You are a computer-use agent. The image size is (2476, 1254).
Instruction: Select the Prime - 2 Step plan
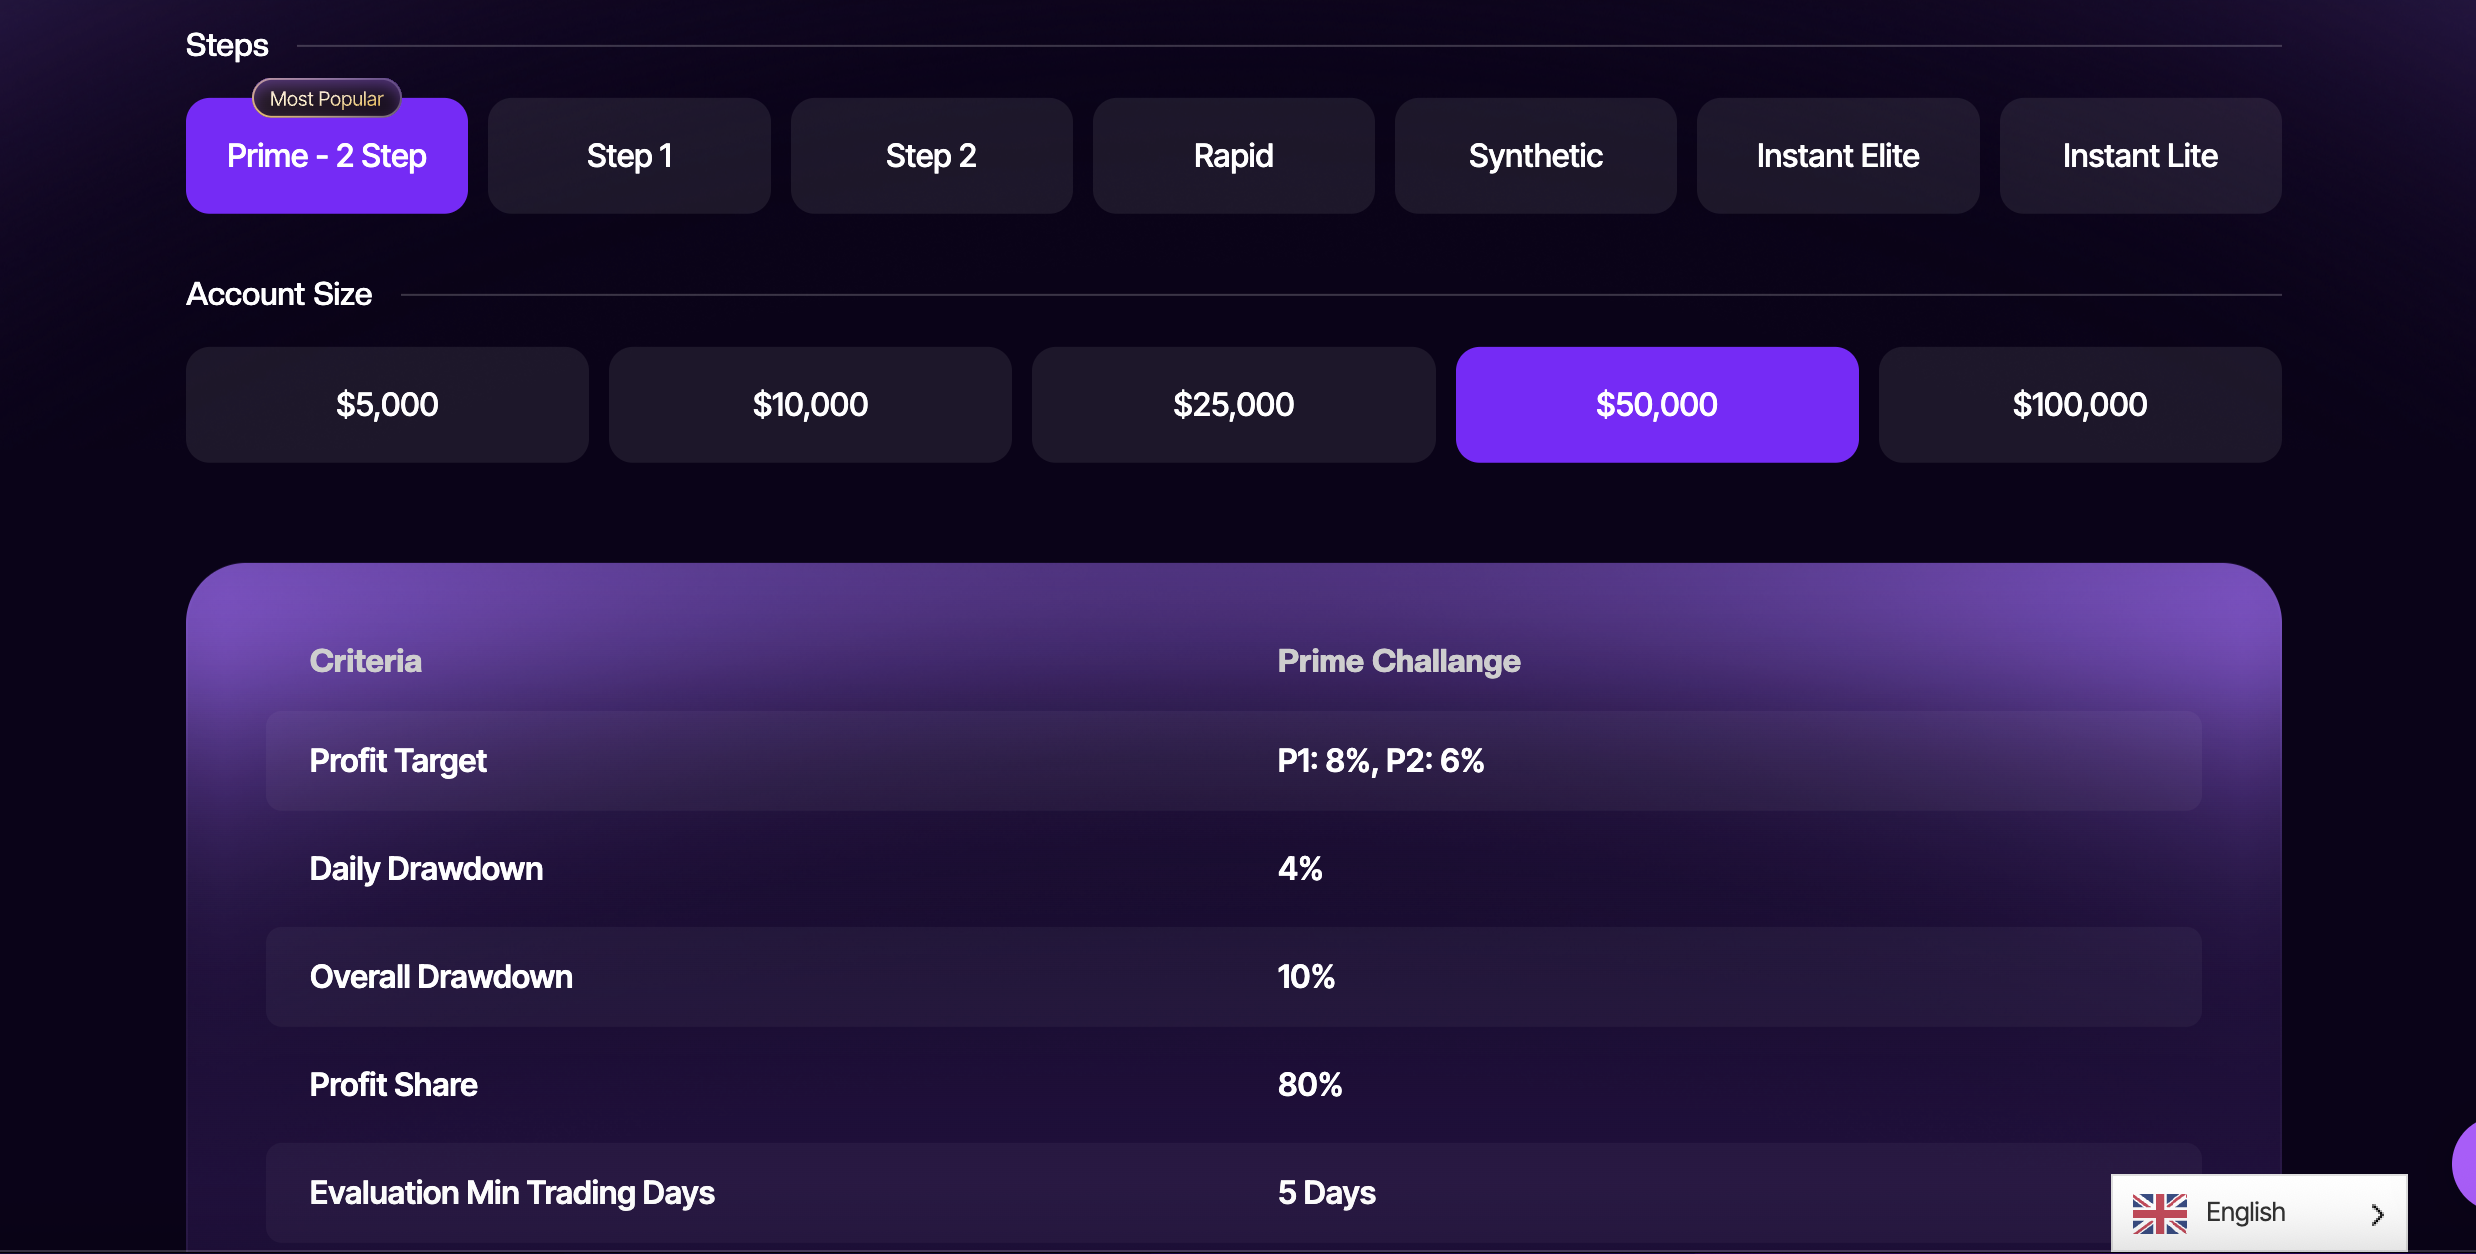[x=326, y=156]
